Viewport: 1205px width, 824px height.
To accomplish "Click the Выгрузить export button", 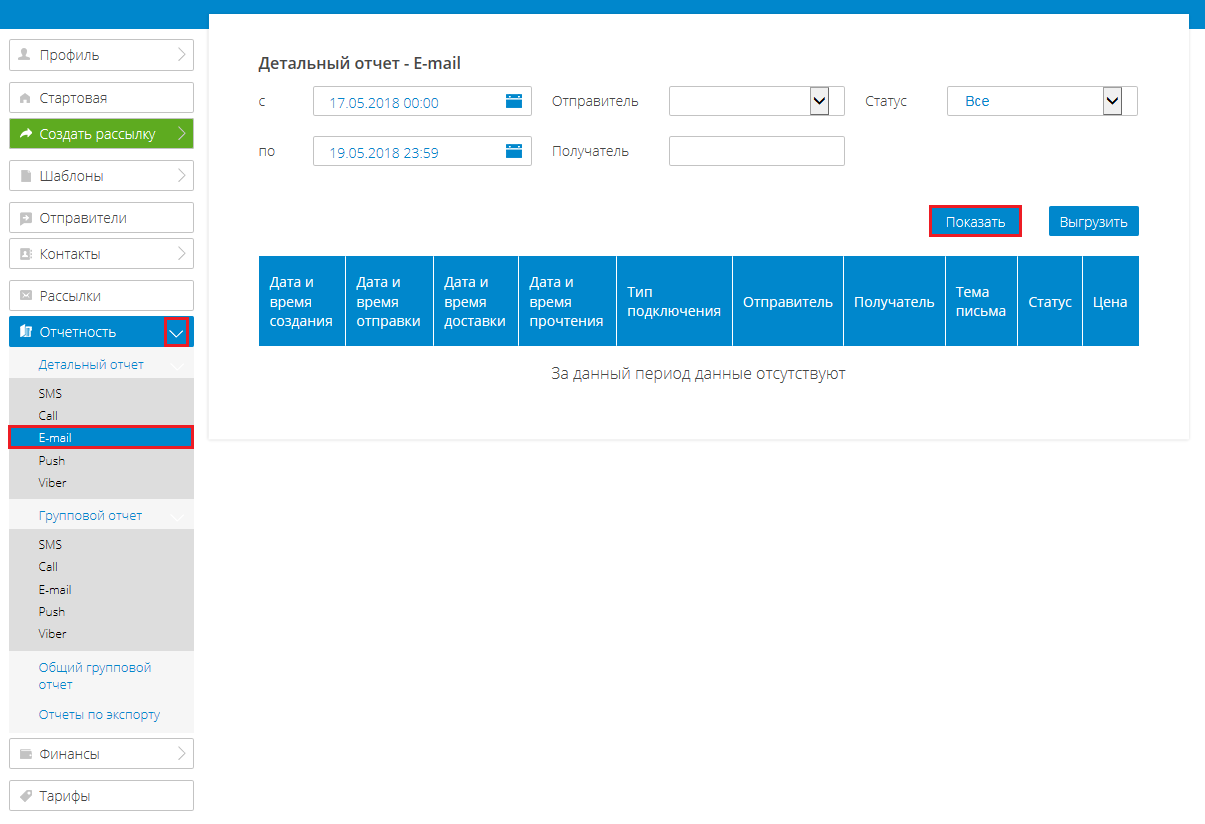I will (1094, 221).
